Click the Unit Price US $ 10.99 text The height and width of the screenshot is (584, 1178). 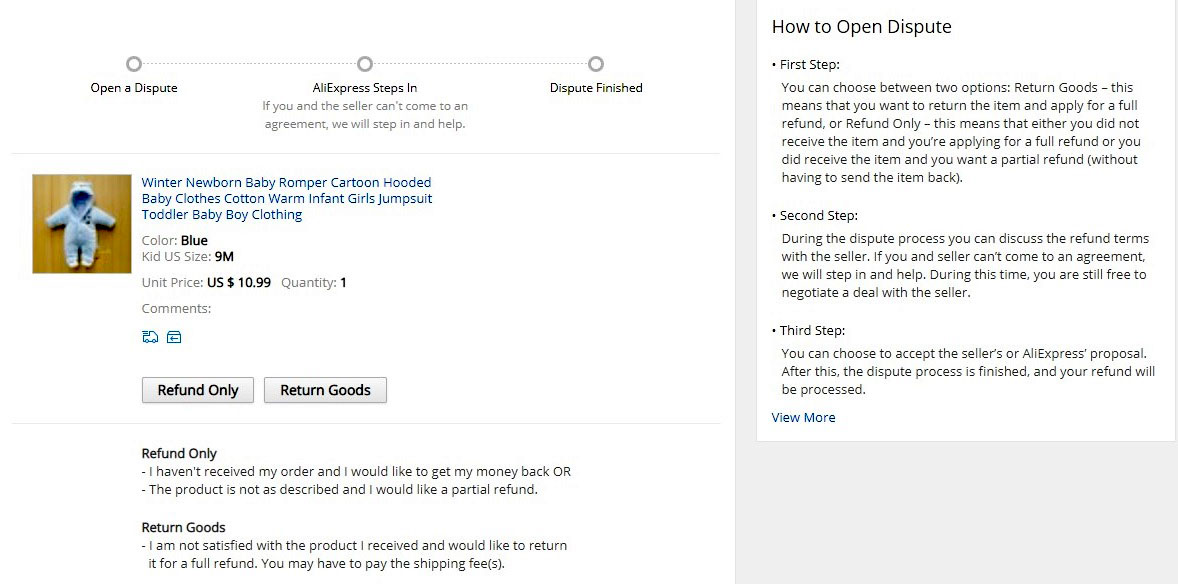point(206,283)
